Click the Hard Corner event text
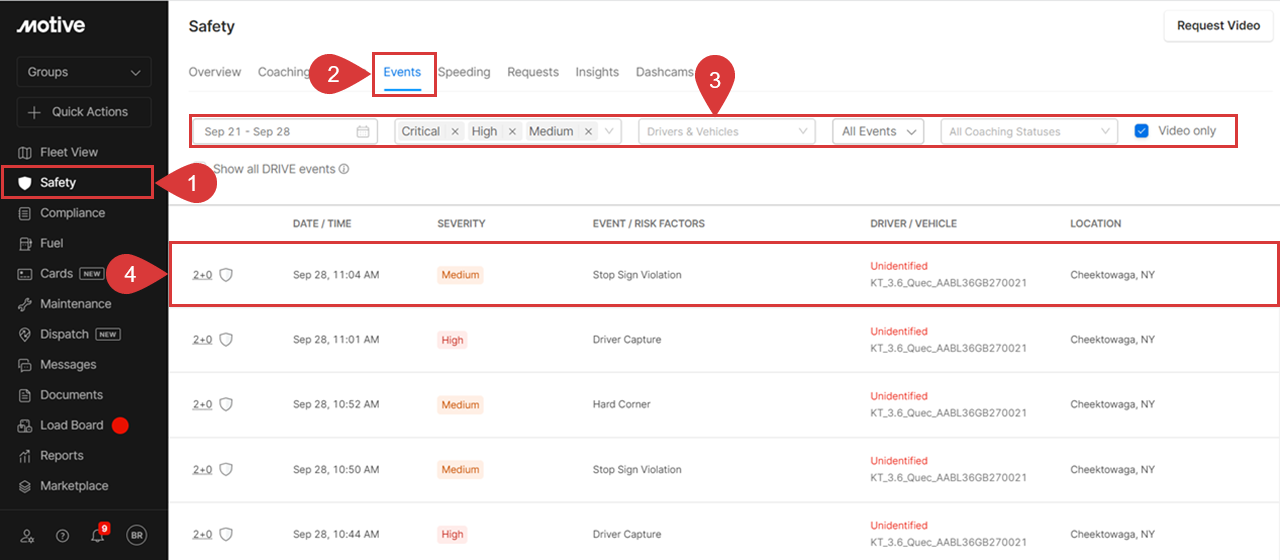This screenshot has height=560, width=1280. point(622,404)
